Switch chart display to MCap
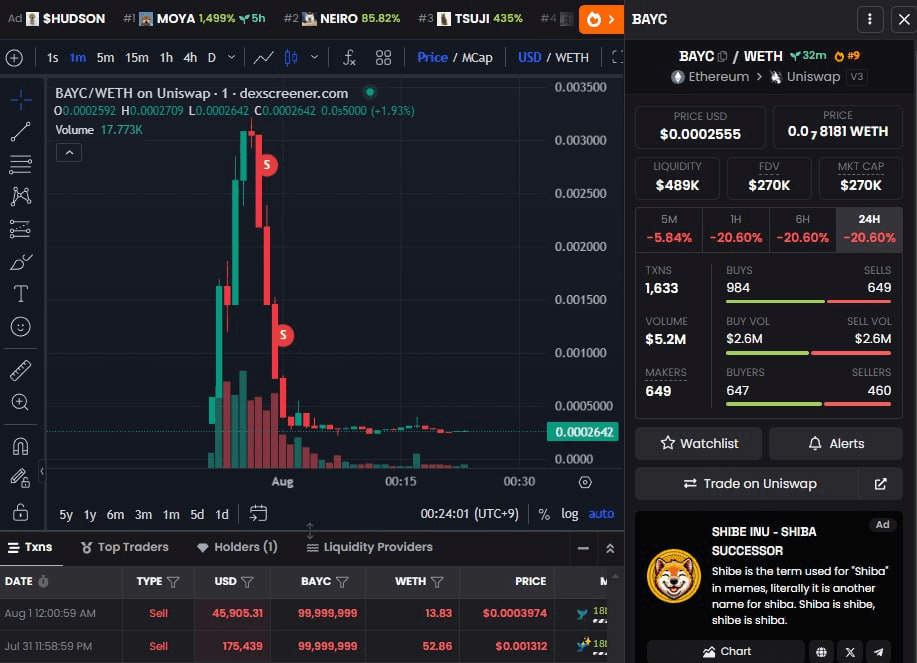This screenshot has height=663, width=917. (477, 57)
